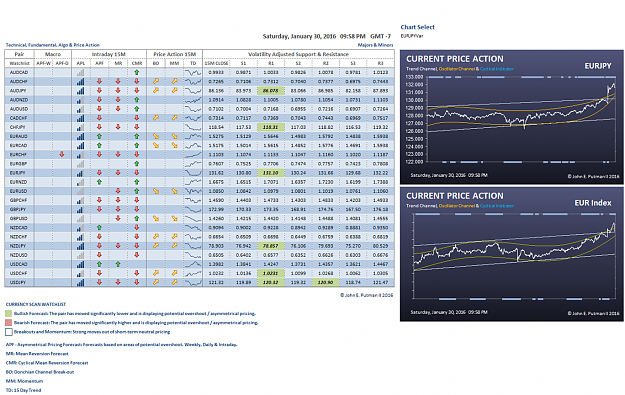Screen dimensions: 625x395
Task: Click the highlighted R1 cell in AUDJPY row
Action: click(x=271, y=91)
